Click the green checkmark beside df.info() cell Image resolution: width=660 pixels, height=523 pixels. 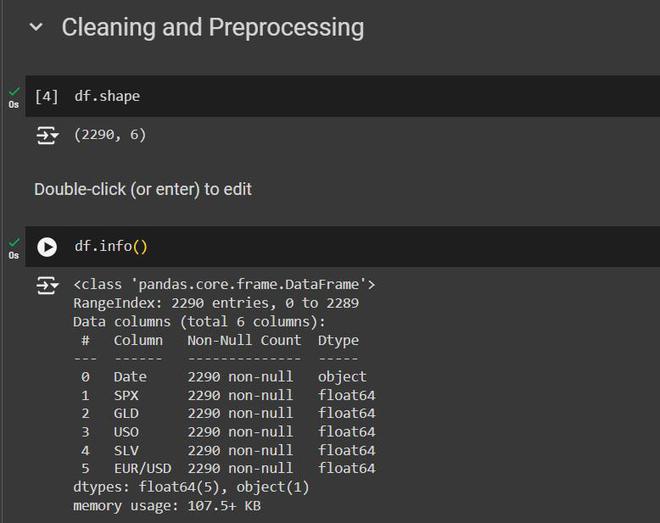point(14,242)
